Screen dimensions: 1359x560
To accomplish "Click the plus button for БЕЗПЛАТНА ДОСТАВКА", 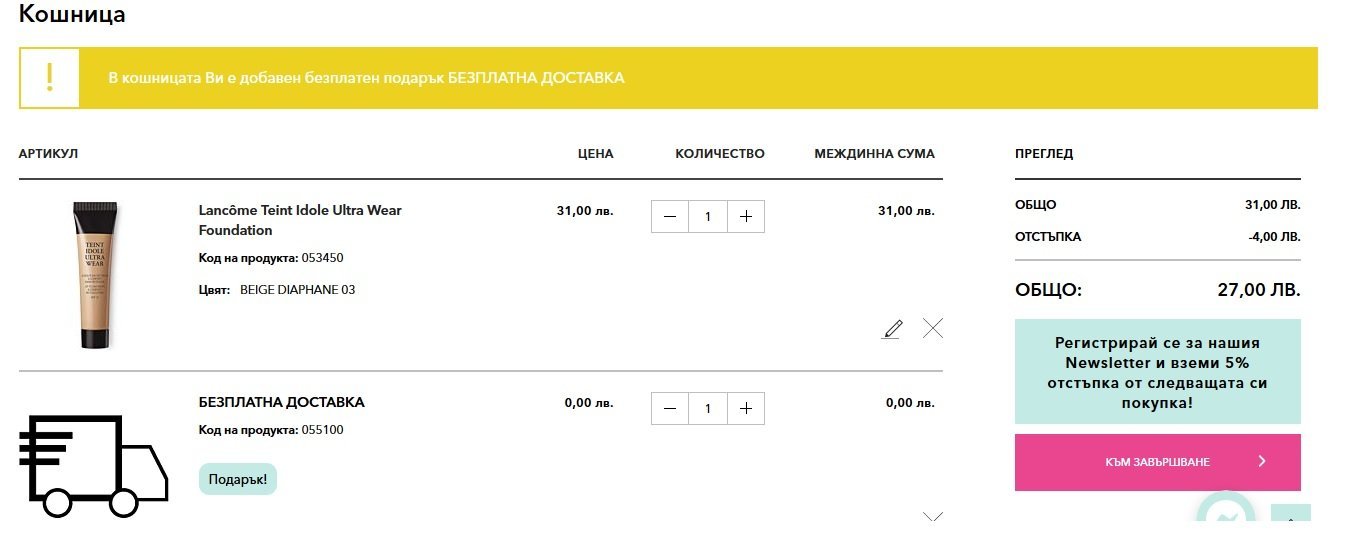I will (746, 408).
